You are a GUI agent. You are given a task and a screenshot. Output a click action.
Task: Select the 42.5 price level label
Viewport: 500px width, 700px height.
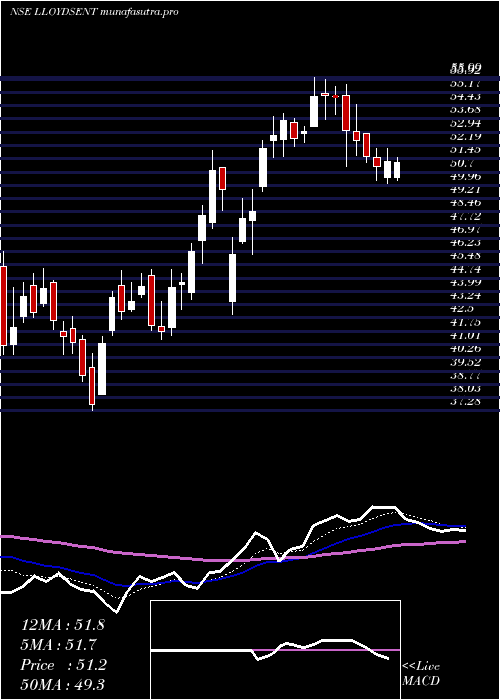tap(462, 309)
